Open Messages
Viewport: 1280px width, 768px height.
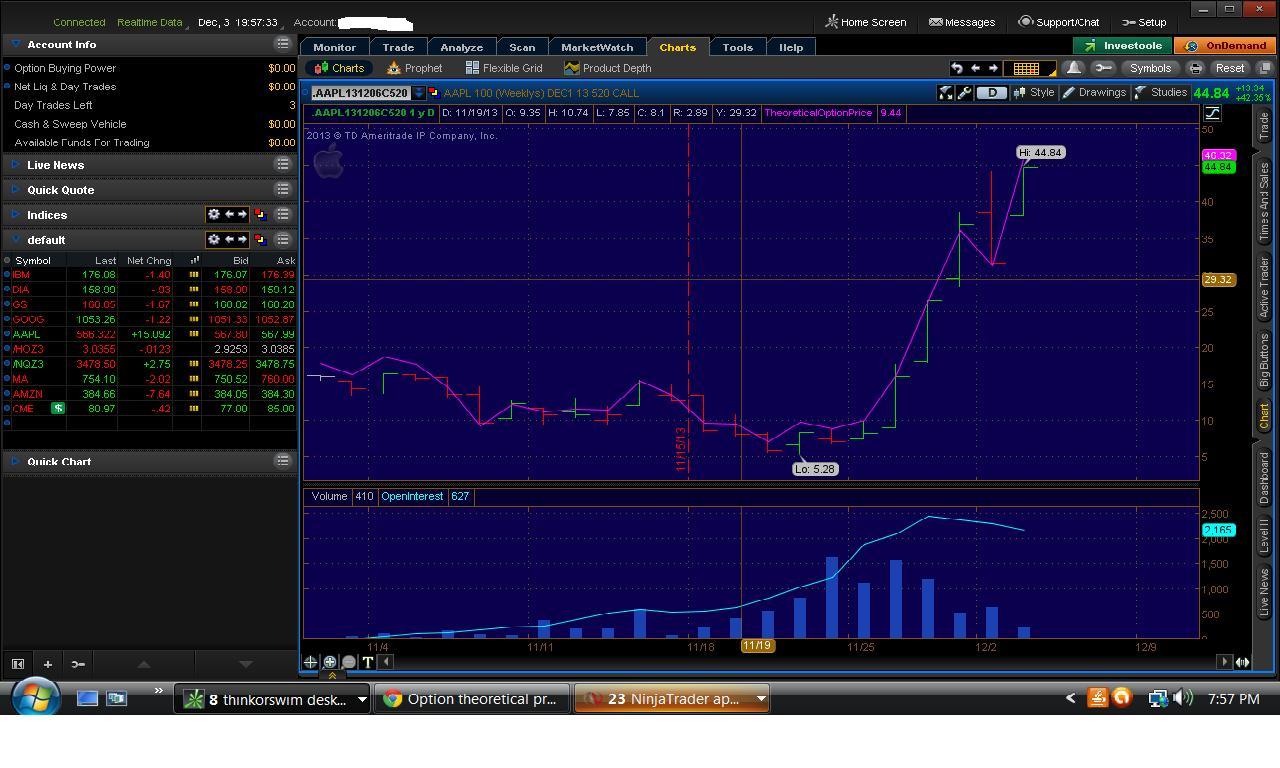[x=962, y=22]
